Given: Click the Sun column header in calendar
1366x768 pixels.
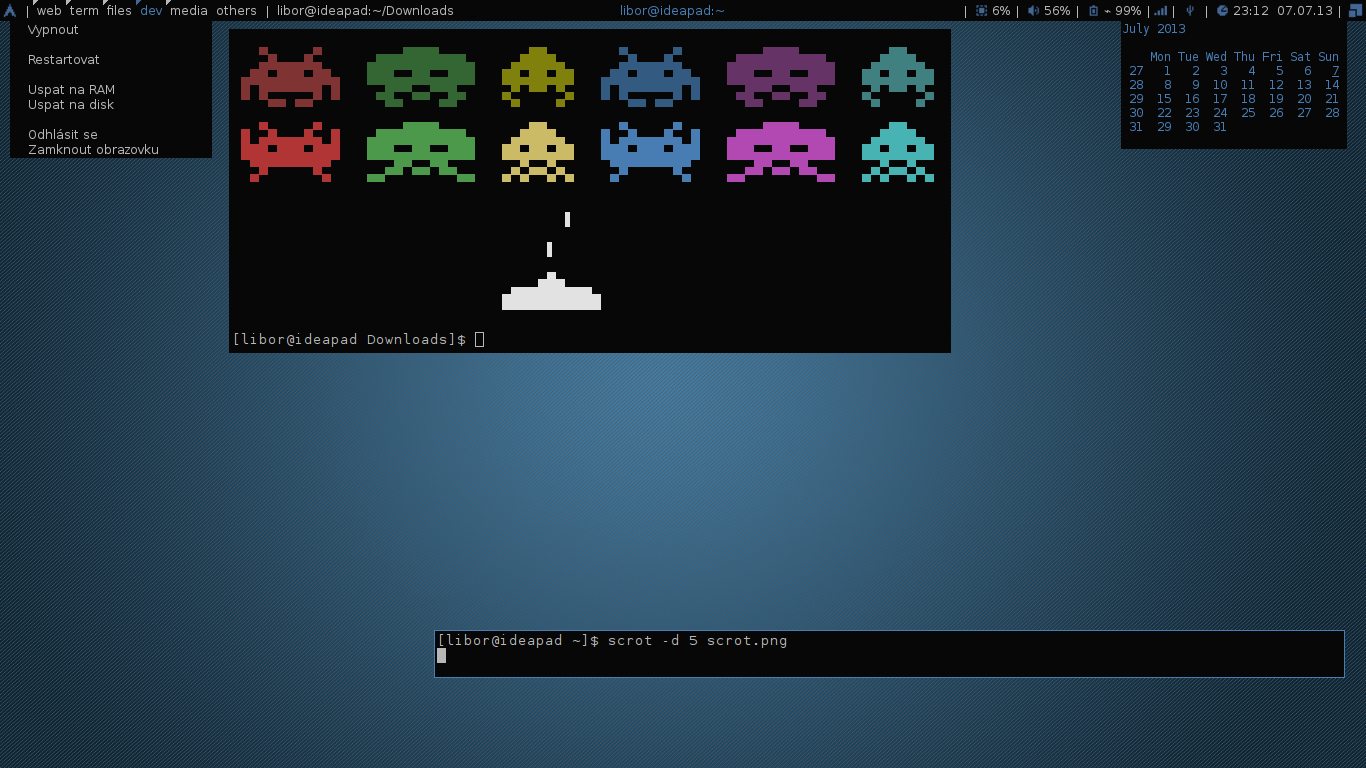Looking at the screenshot, I should click(1328, 57).
